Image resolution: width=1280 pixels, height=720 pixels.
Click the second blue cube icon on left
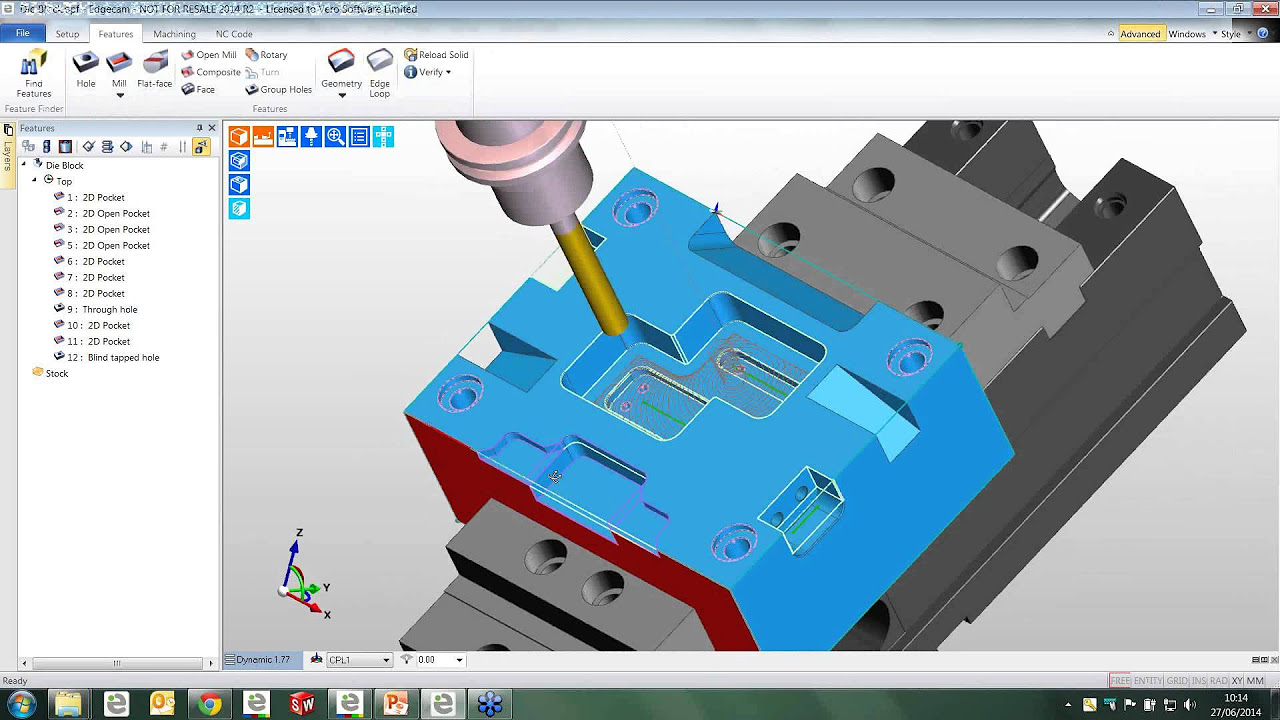click(239, 161)
